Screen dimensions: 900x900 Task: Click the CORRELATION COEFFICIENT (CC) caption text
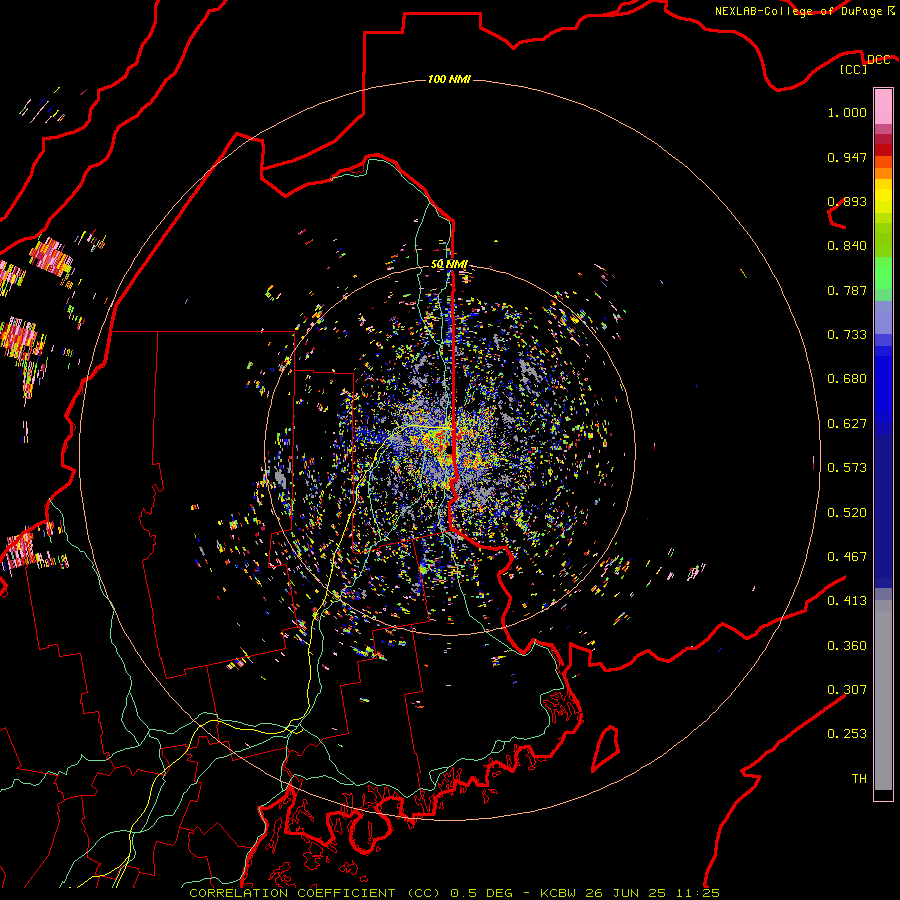[x=315, y=893]
